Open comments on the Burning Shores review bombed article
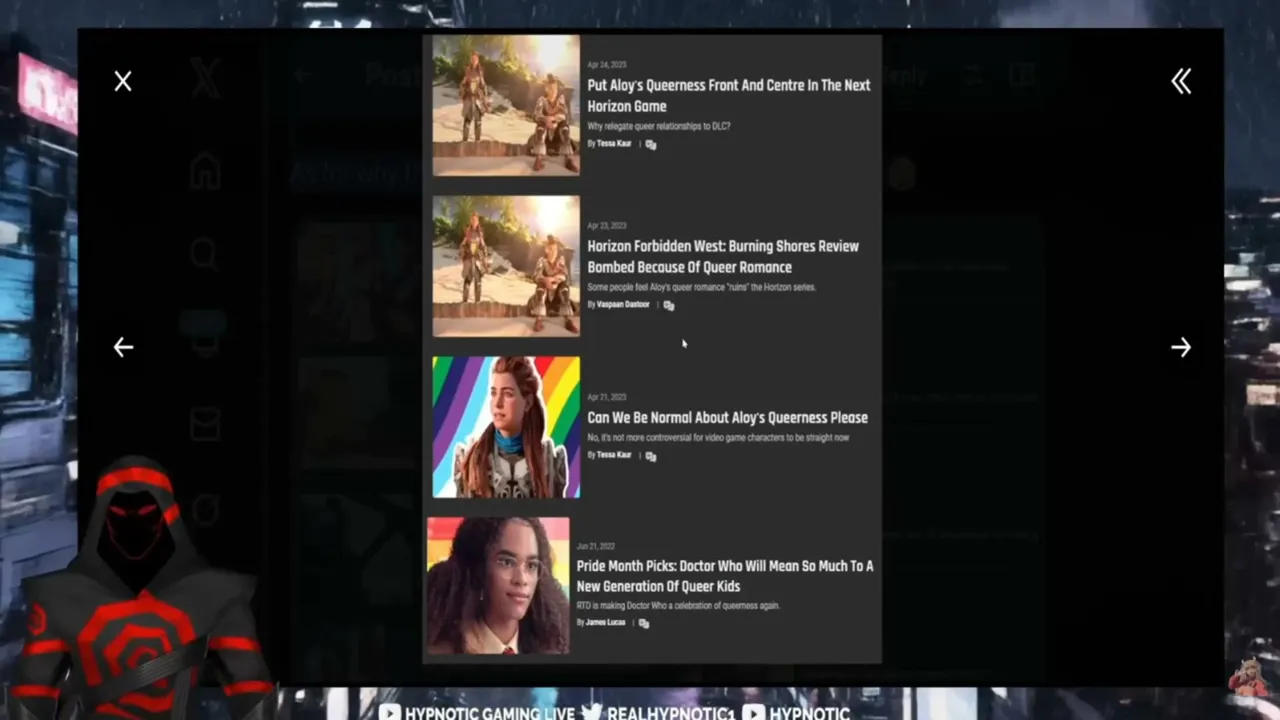The height and width of the screenshot is (720, 1280). (x=669, y=305)
